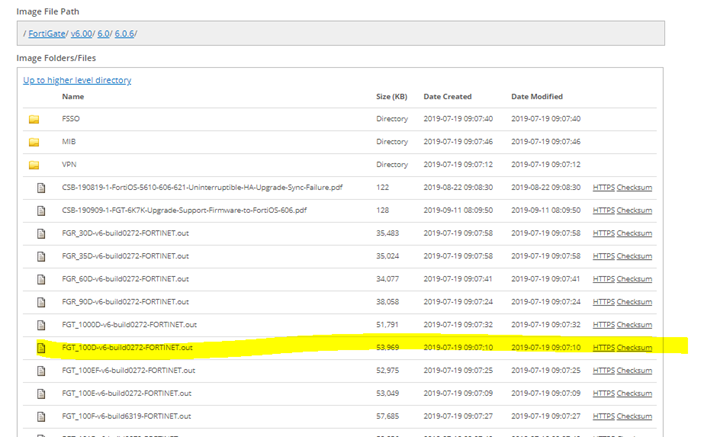Image resolution: width=704 pixels, height=437 pixels.
Task: Download CSB-190909-1 PDF via HTTPS
Action: tap(603, 210)
